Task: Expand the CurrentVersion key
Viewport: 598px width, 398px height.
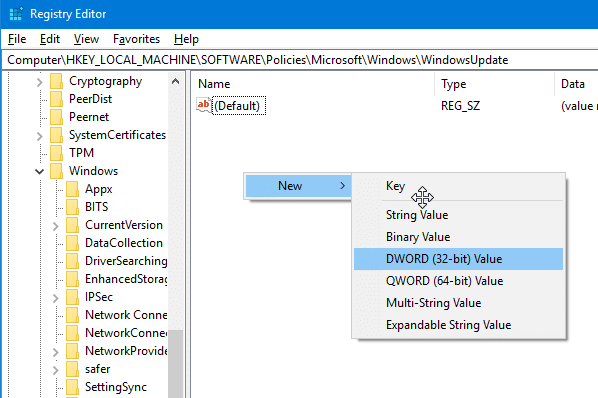Action: (x=56, y=226)
